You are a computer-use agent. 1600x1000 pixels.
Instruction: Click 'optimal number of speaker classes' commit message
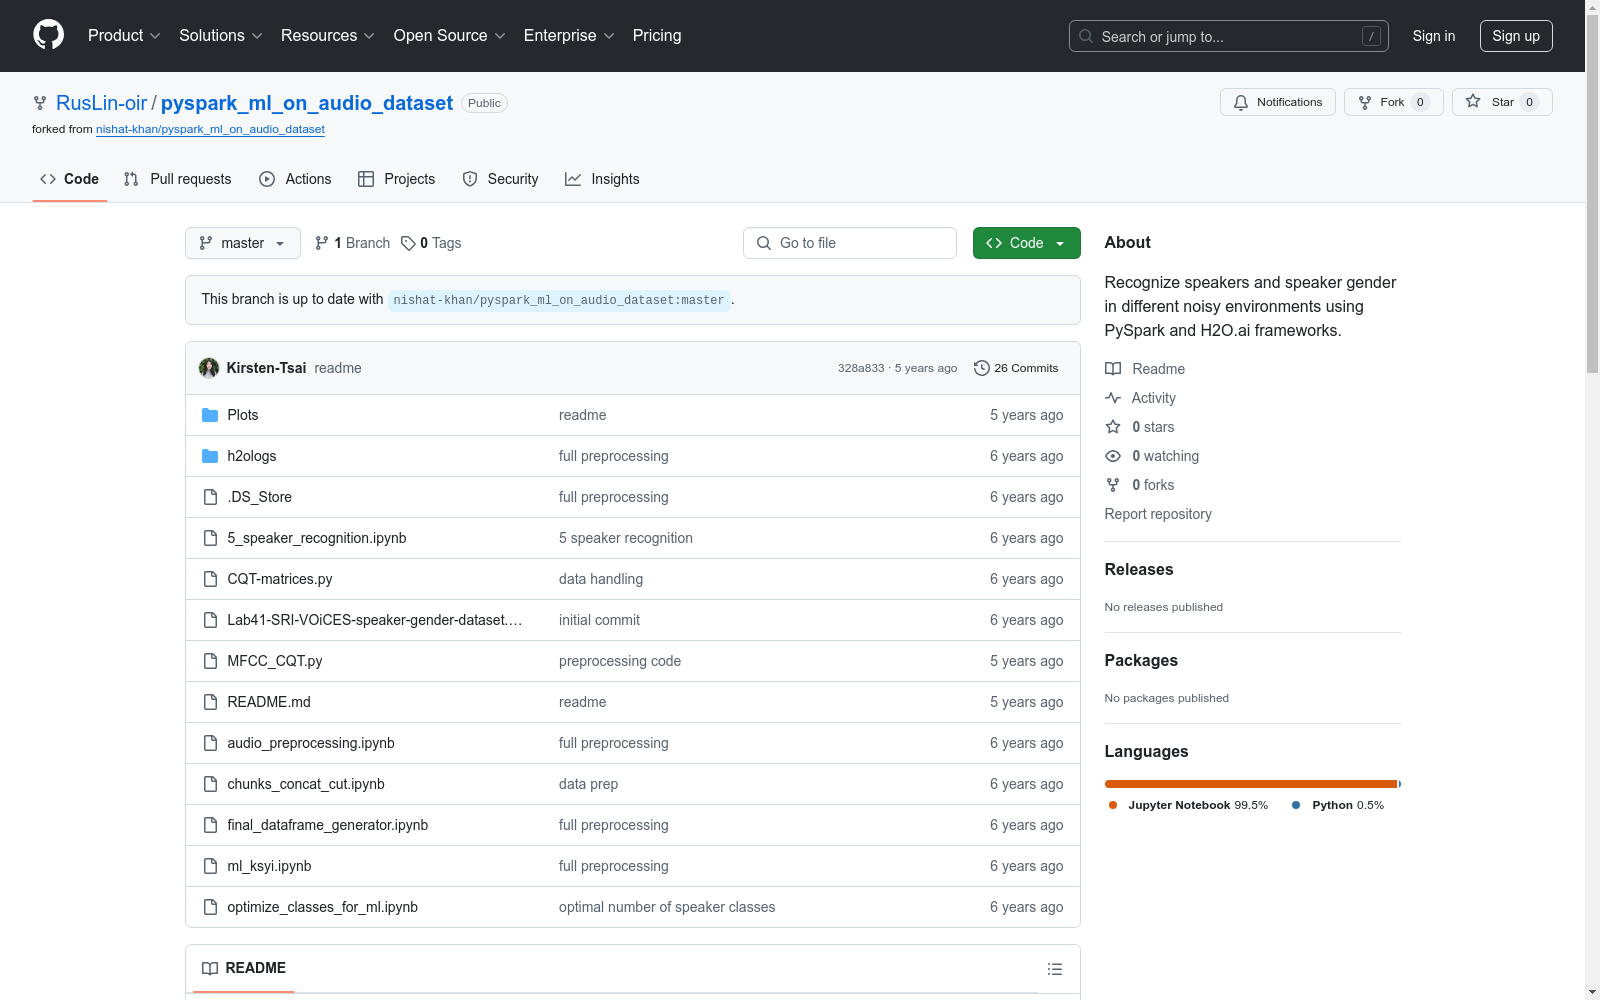667,907
